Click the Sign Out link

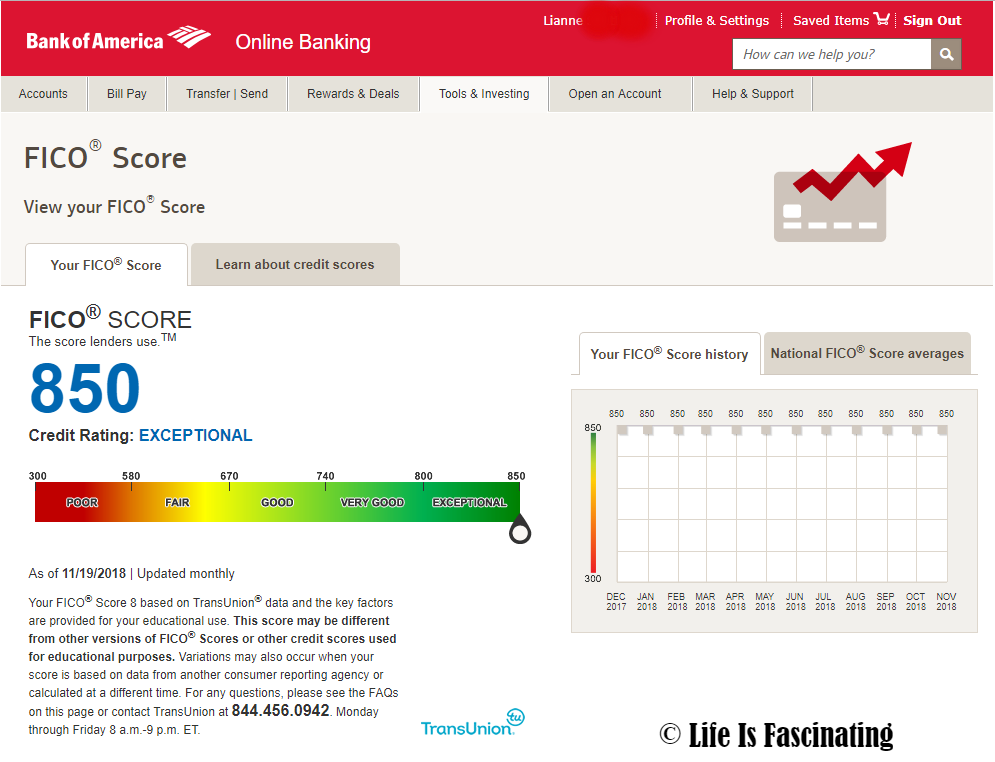tap(932, 20)
